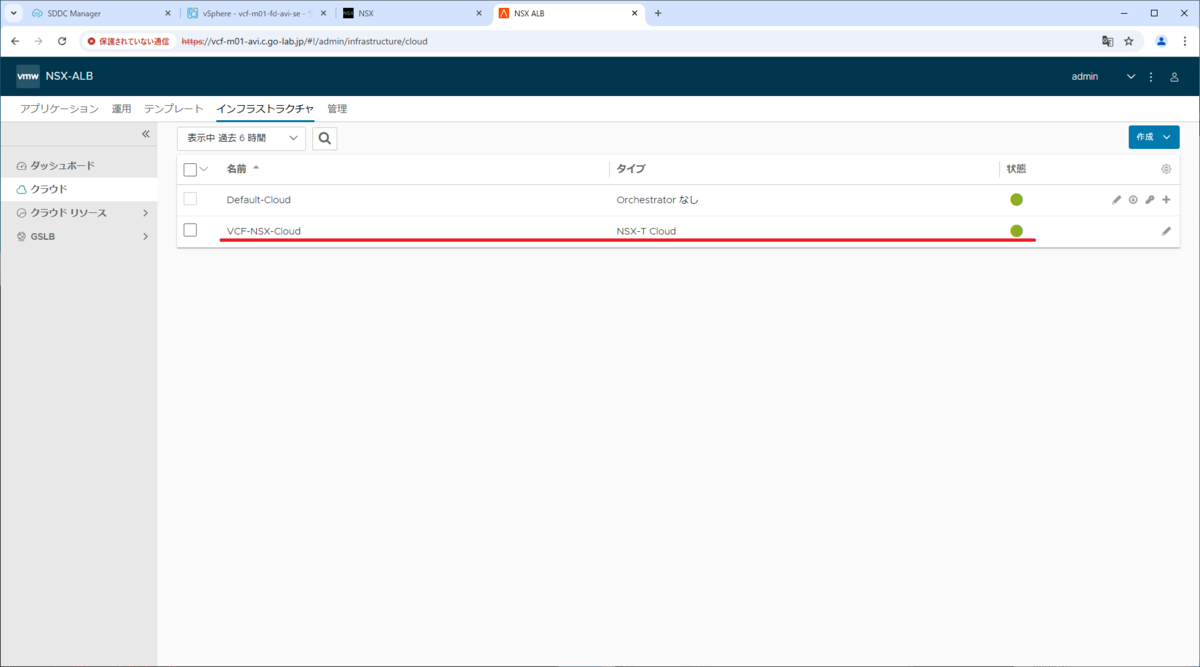1200x667 pixels.
Task: Close the vSphere tab
Action: 322,13
